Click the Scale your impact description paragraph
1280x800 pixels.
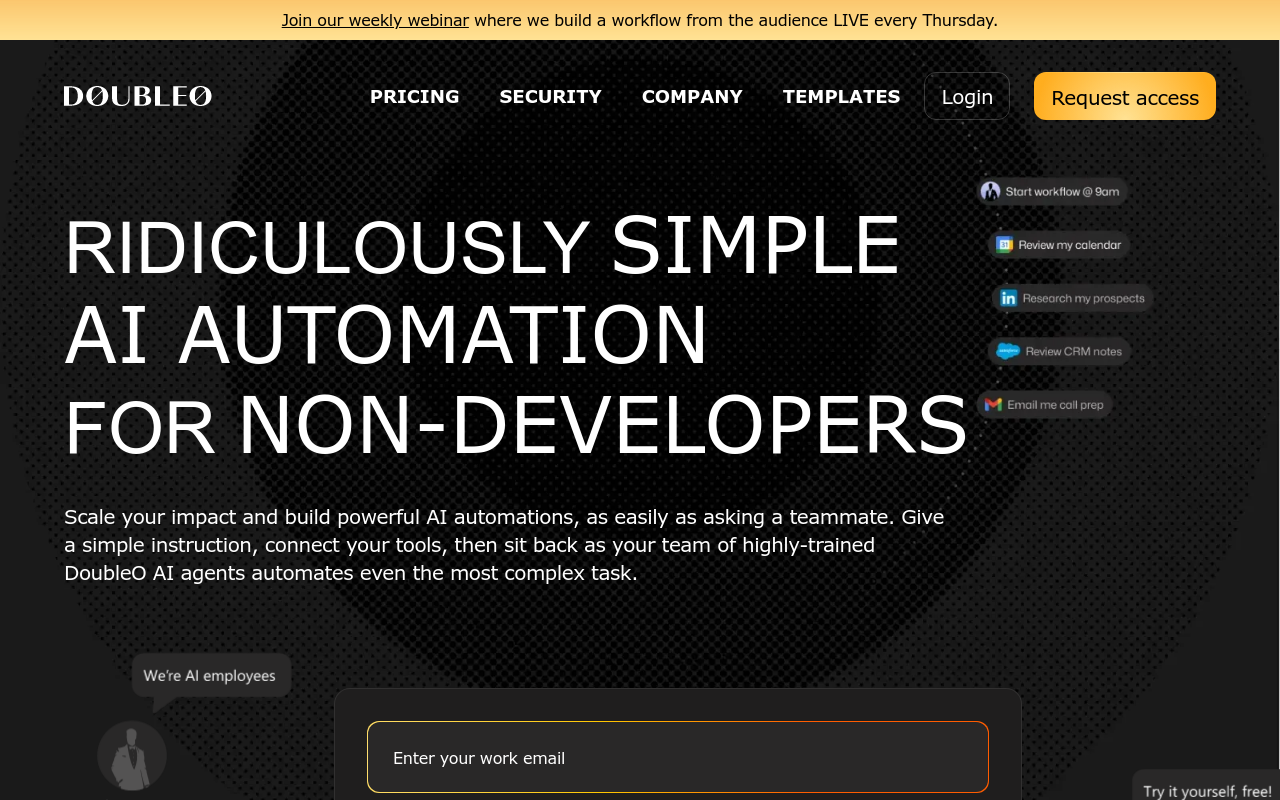[x=504, y=545]
